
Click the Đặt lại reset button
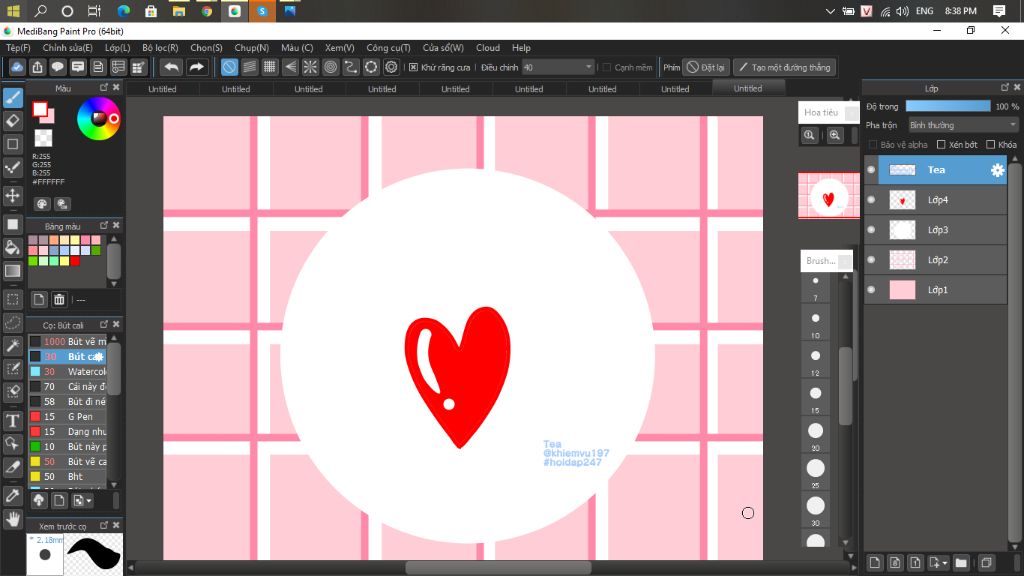coord(705,67)
